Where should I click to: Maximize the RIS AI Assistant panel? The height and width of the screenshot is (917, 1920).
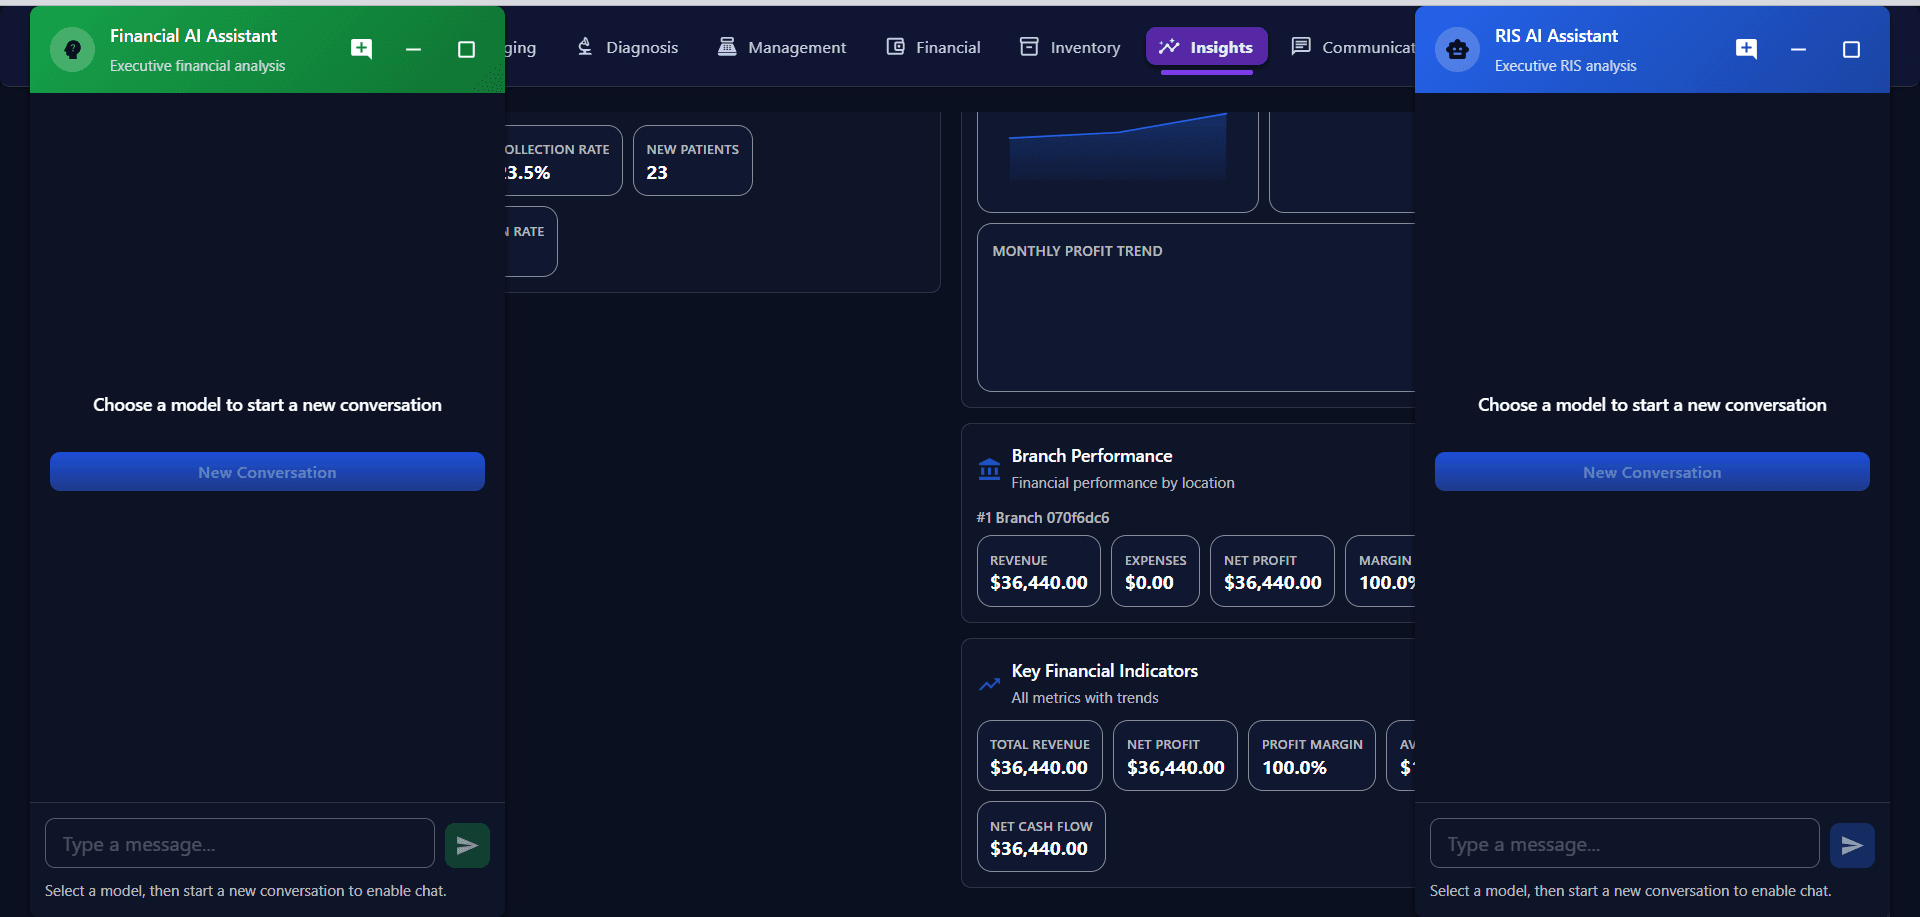pyautogui.click(x=1851, y=49)
